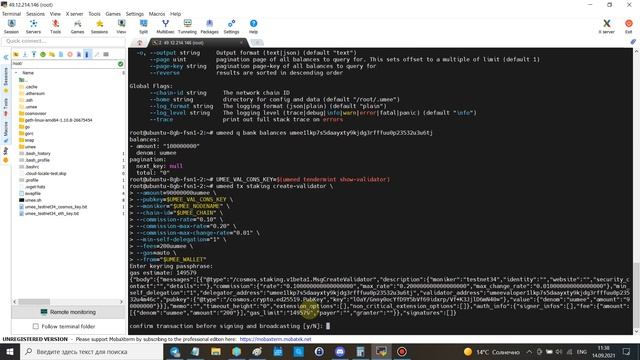
Task: Click the Exit toolbar icon
Action: [629, 27]
